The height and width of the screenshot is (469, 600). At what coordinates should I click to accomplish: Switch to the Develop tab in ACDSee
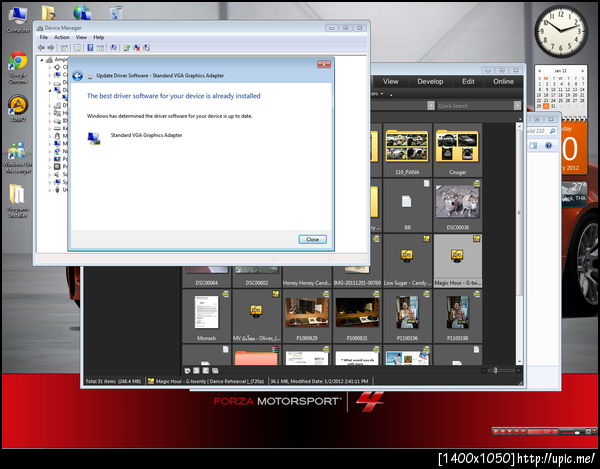pyautogui.click(x=430, y=81)
